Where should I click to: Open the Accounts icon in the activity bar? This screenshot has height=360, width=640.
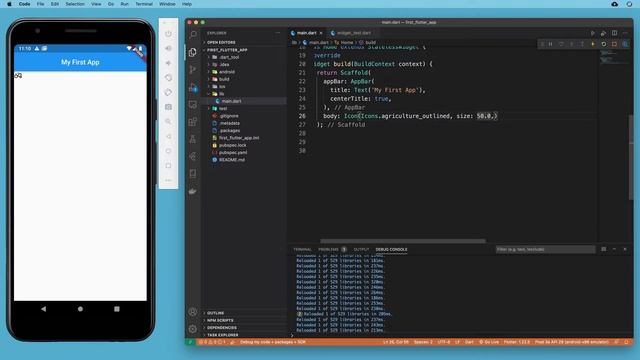(x=193, y=311)
